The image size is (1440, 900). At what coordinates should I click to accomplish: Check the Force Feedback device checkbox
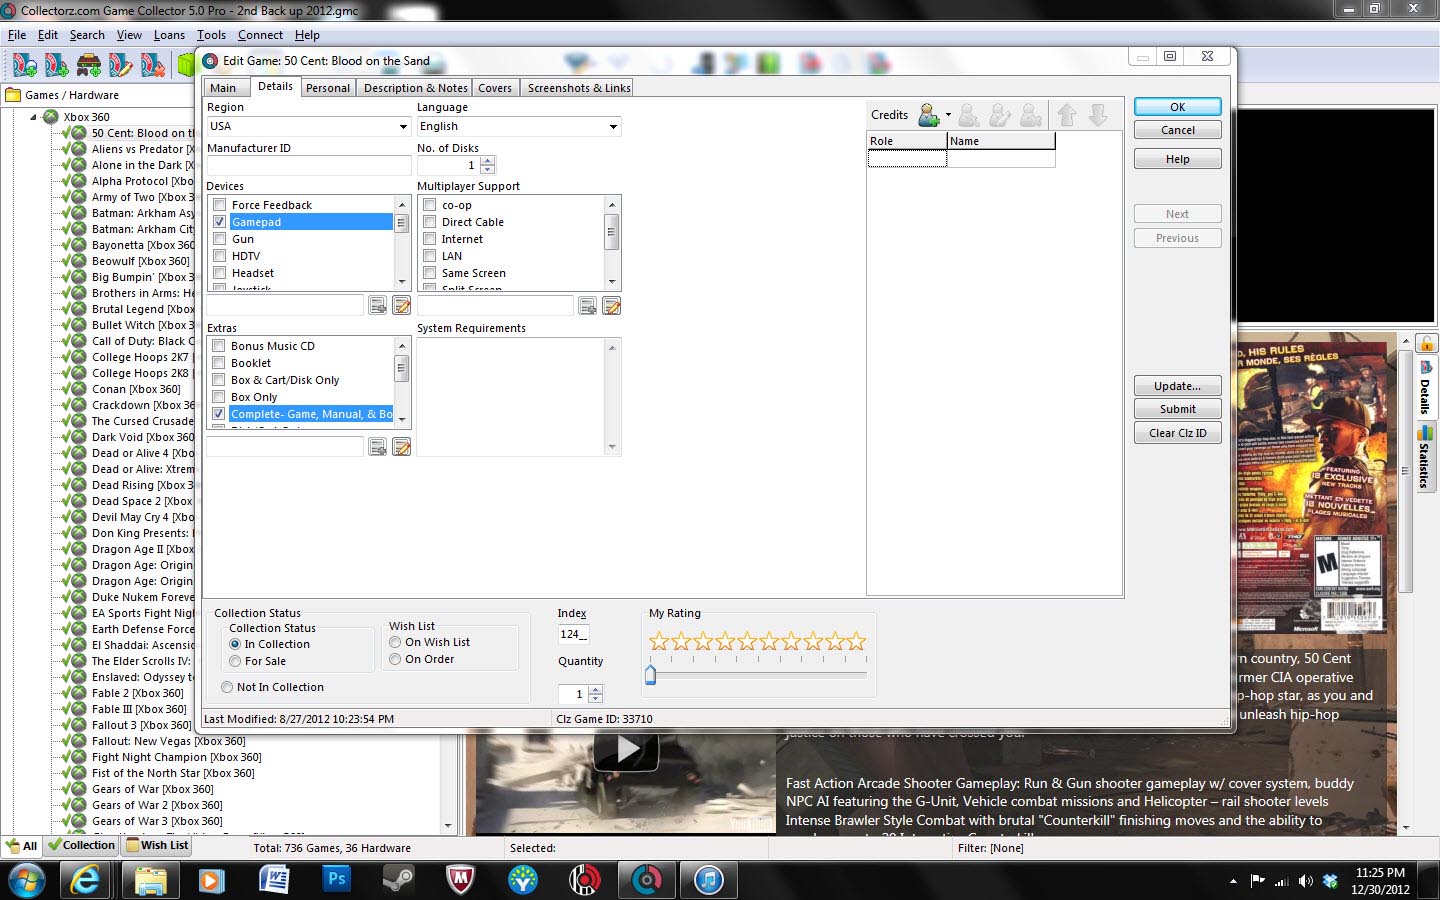pyautogui.click(x=220, y=205)
